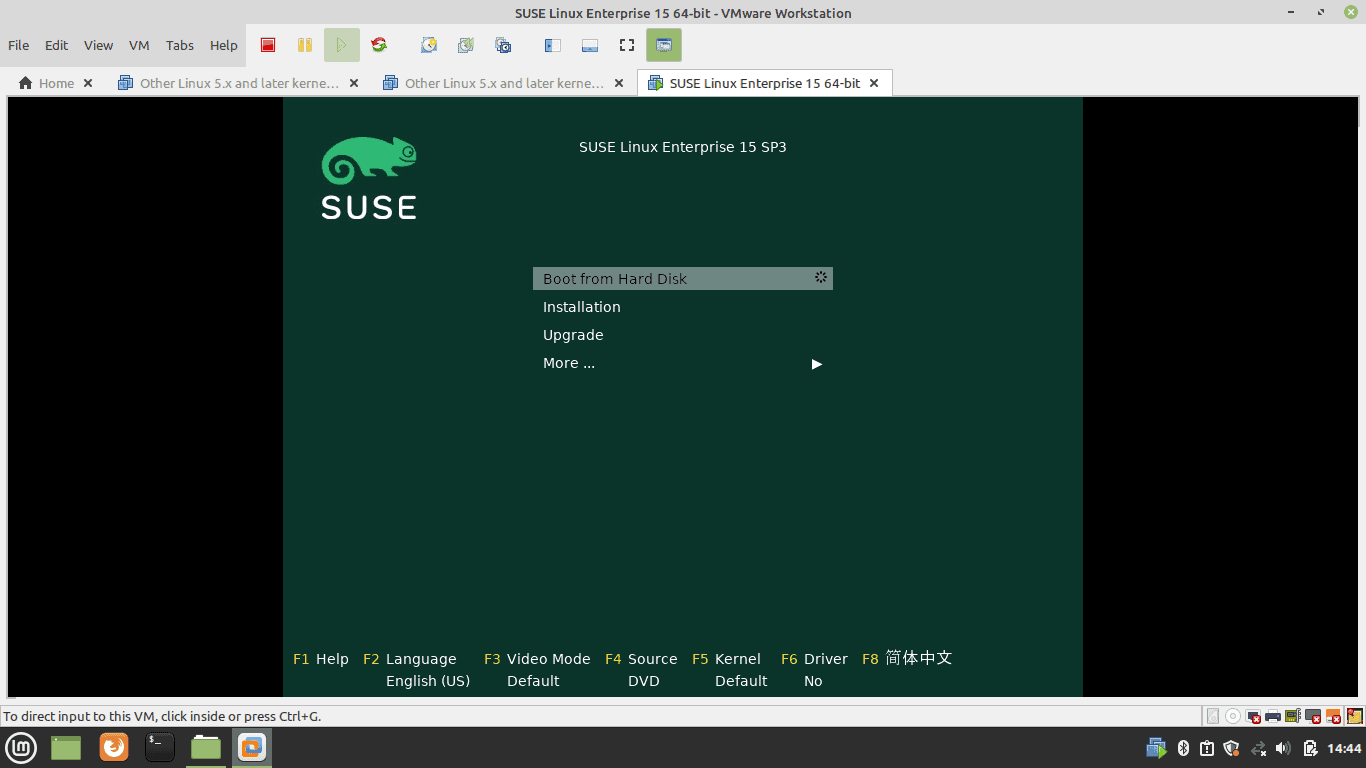Enter full screen mode with the toolbar icon
The image size is (1366, 768).
[627, 45]
